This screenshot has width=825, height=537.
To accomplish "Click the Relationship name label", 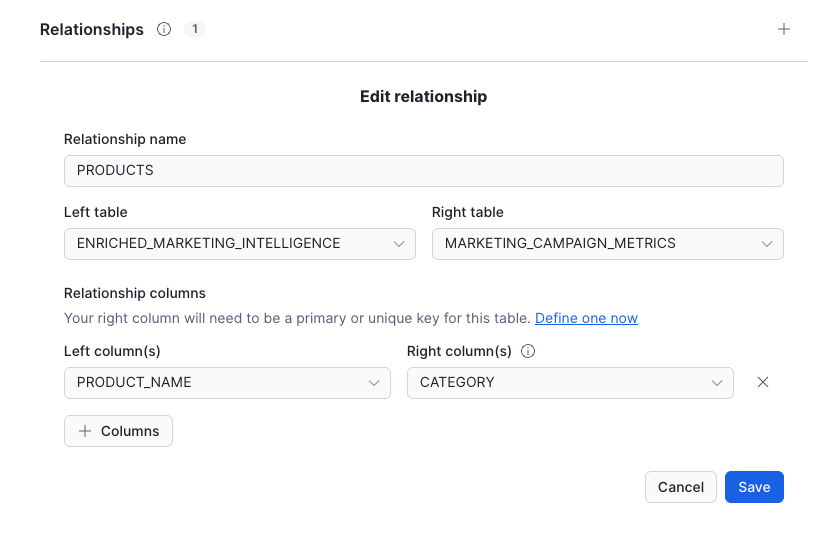I will (x=125, y=139).
